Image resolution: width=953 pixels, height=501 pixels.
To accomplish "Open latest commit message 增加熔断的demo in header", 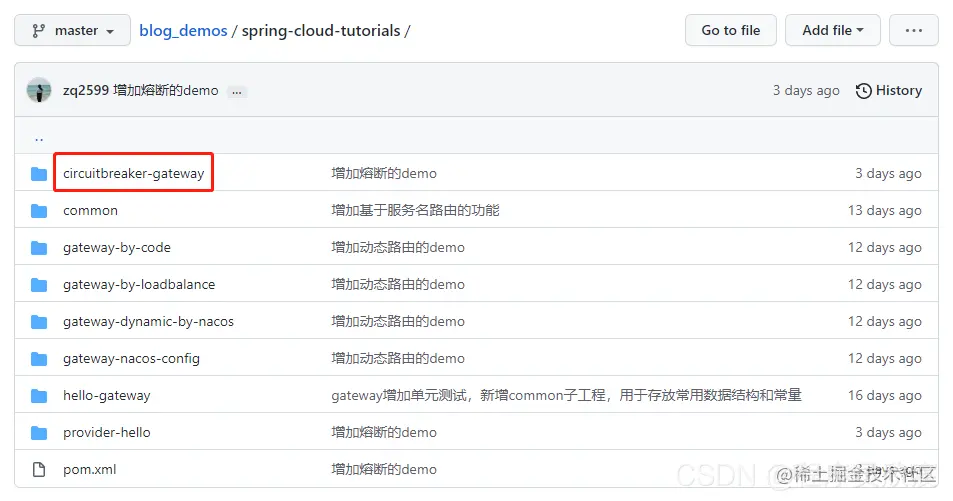I will pos(165,91).
